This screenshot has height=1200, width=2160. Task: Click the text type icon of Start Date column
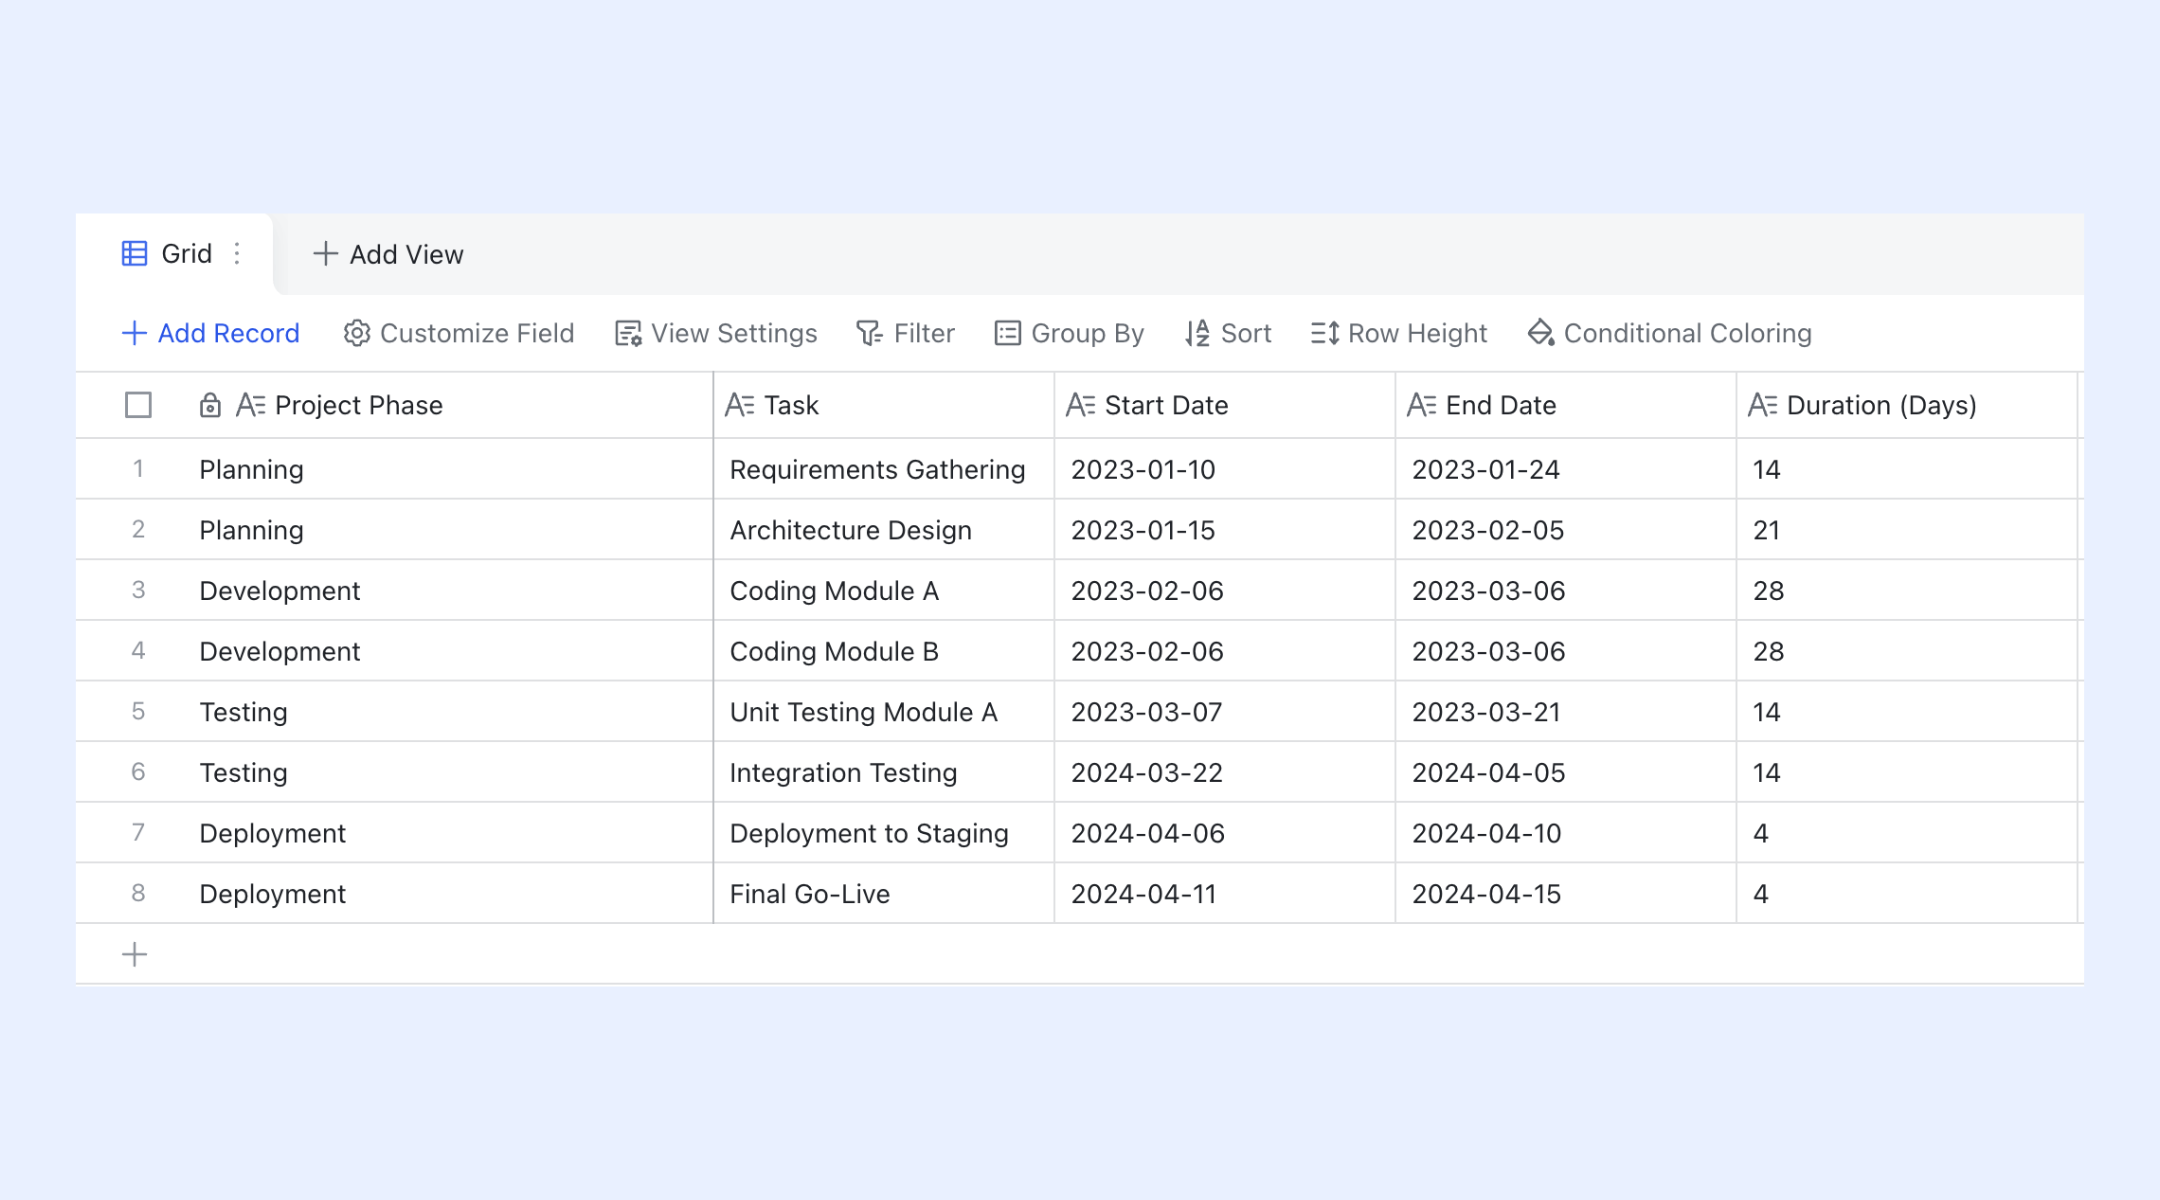coord(1080,405)
